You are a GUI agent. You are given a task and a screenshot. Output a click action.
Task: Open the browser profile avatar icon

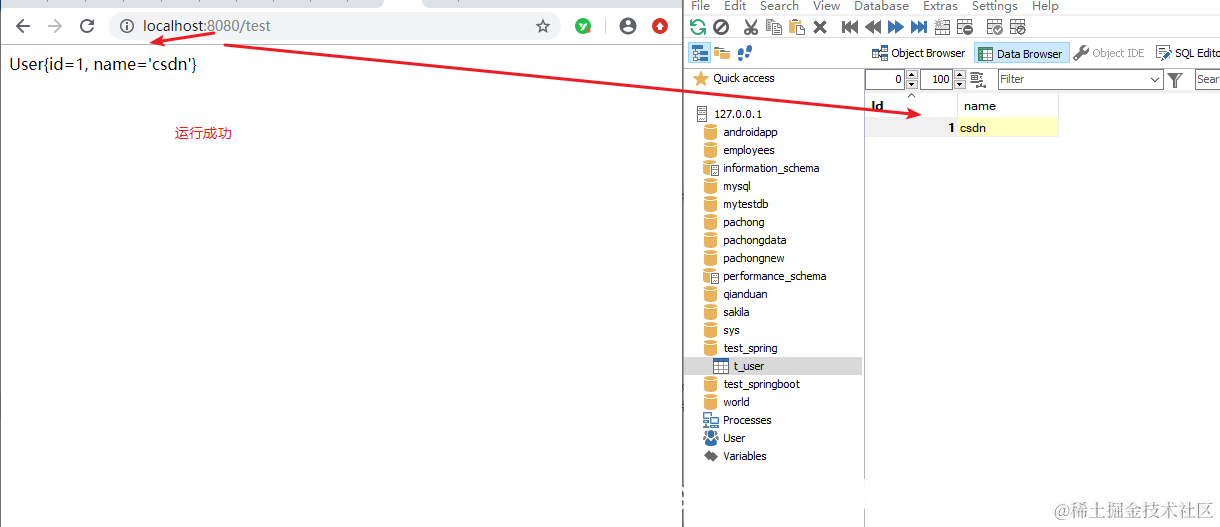[x=627, y=26]
